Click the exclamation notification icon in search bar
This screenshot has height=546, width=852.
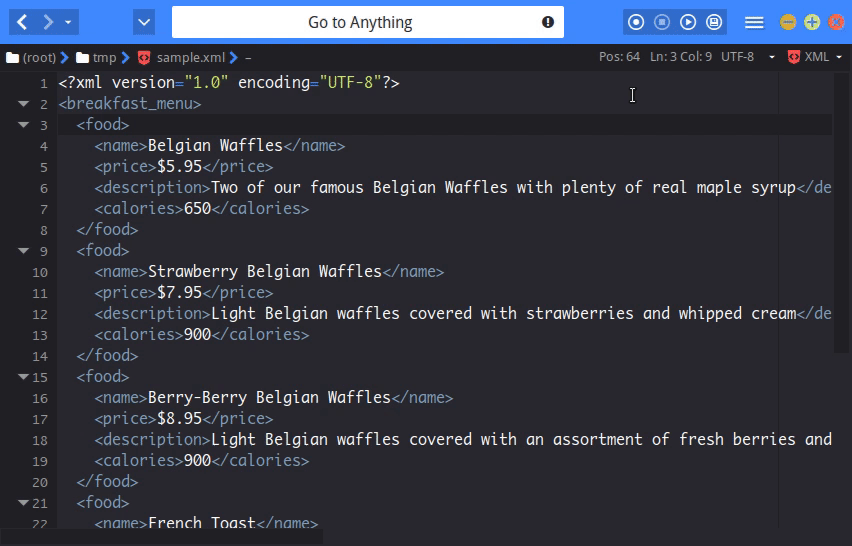point(548,22)
